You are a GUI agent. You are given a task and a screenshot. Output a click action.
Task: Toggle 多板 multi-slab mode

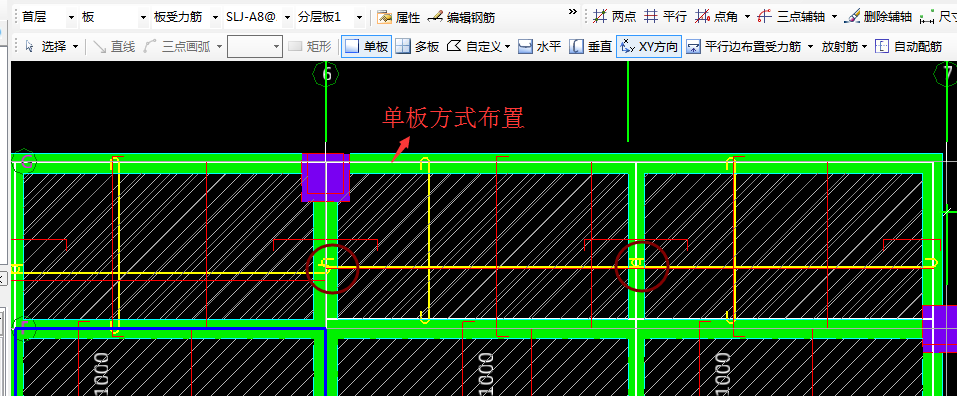pos(417,46)
